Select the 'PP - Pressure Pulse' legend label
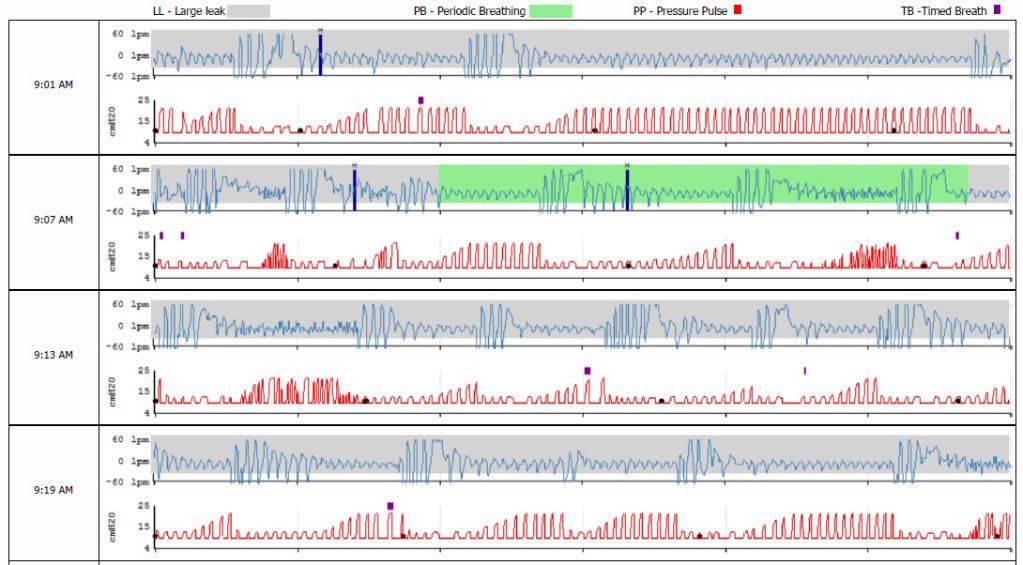Screen dimensions: 1023x565 680,11
